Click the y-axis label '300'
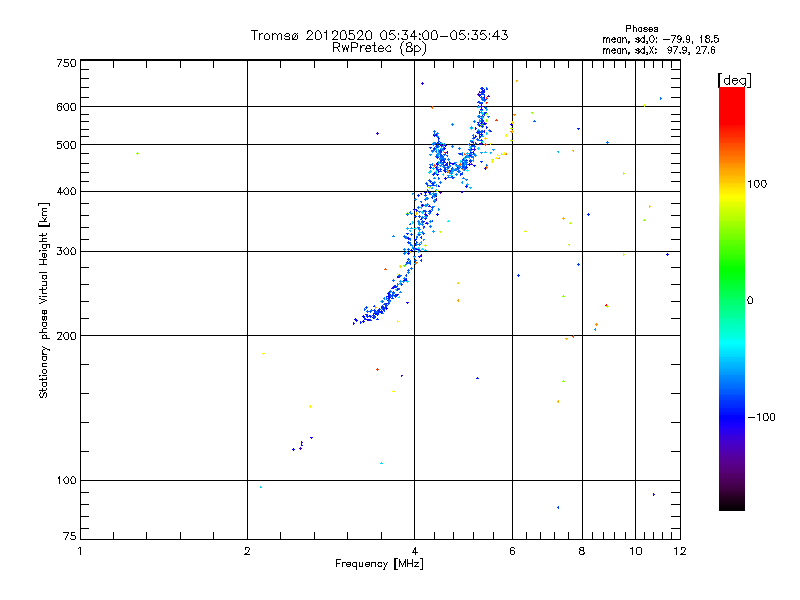Viewport: 800px width, 600px height. coord(66,252)
